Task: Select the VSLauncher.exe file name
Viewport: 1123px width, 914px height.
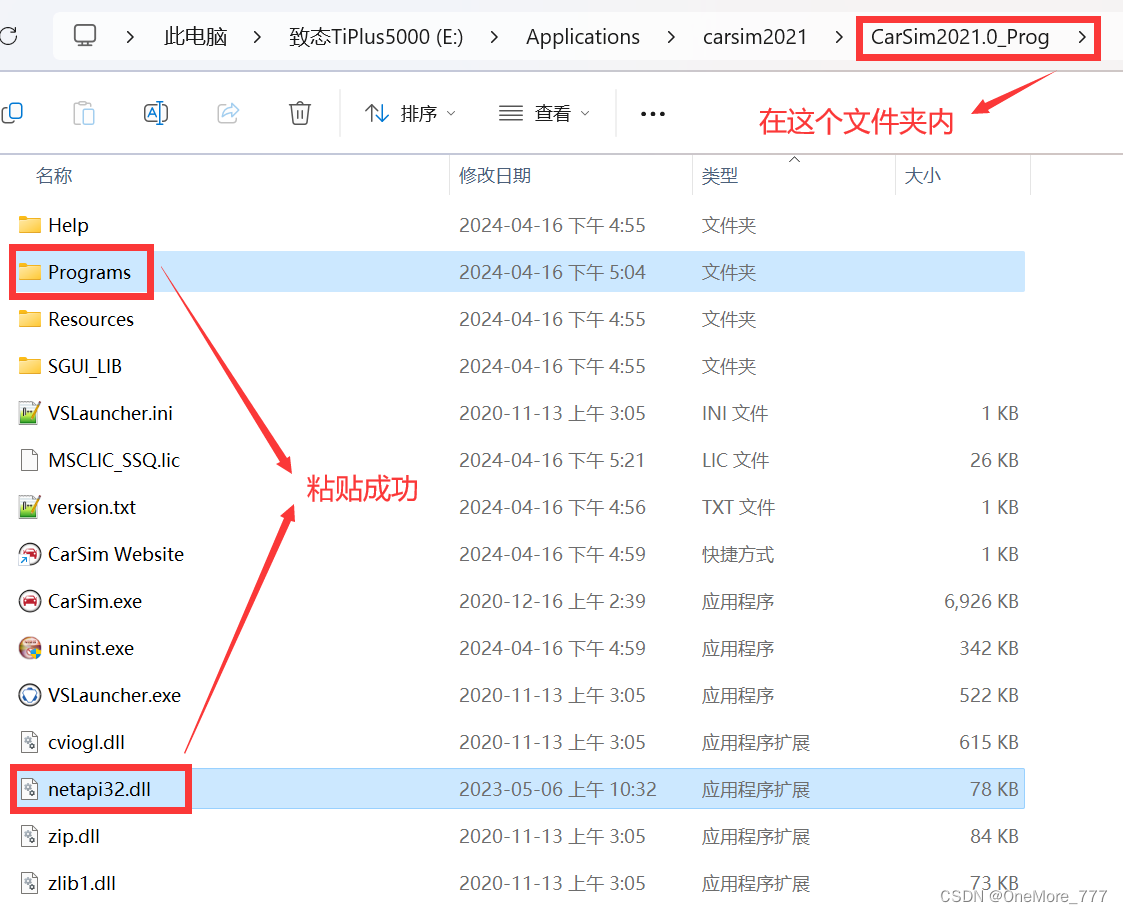Action: (x=115, y=696)
